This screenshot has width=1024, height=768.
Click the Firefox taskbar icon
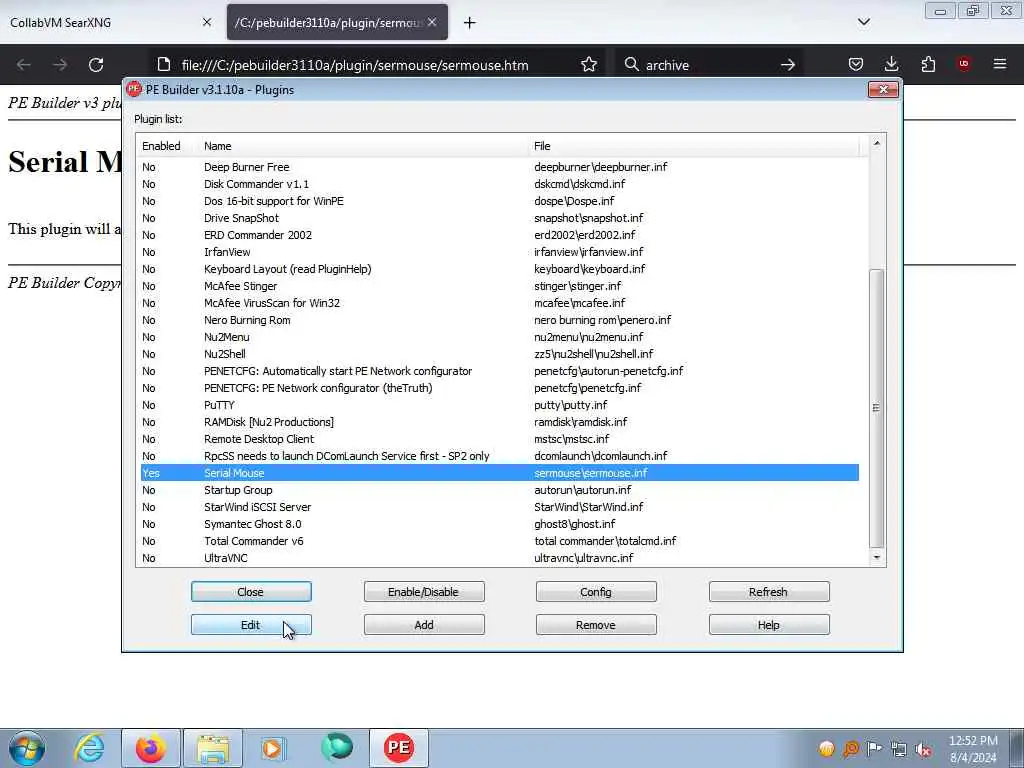[150, 748]
